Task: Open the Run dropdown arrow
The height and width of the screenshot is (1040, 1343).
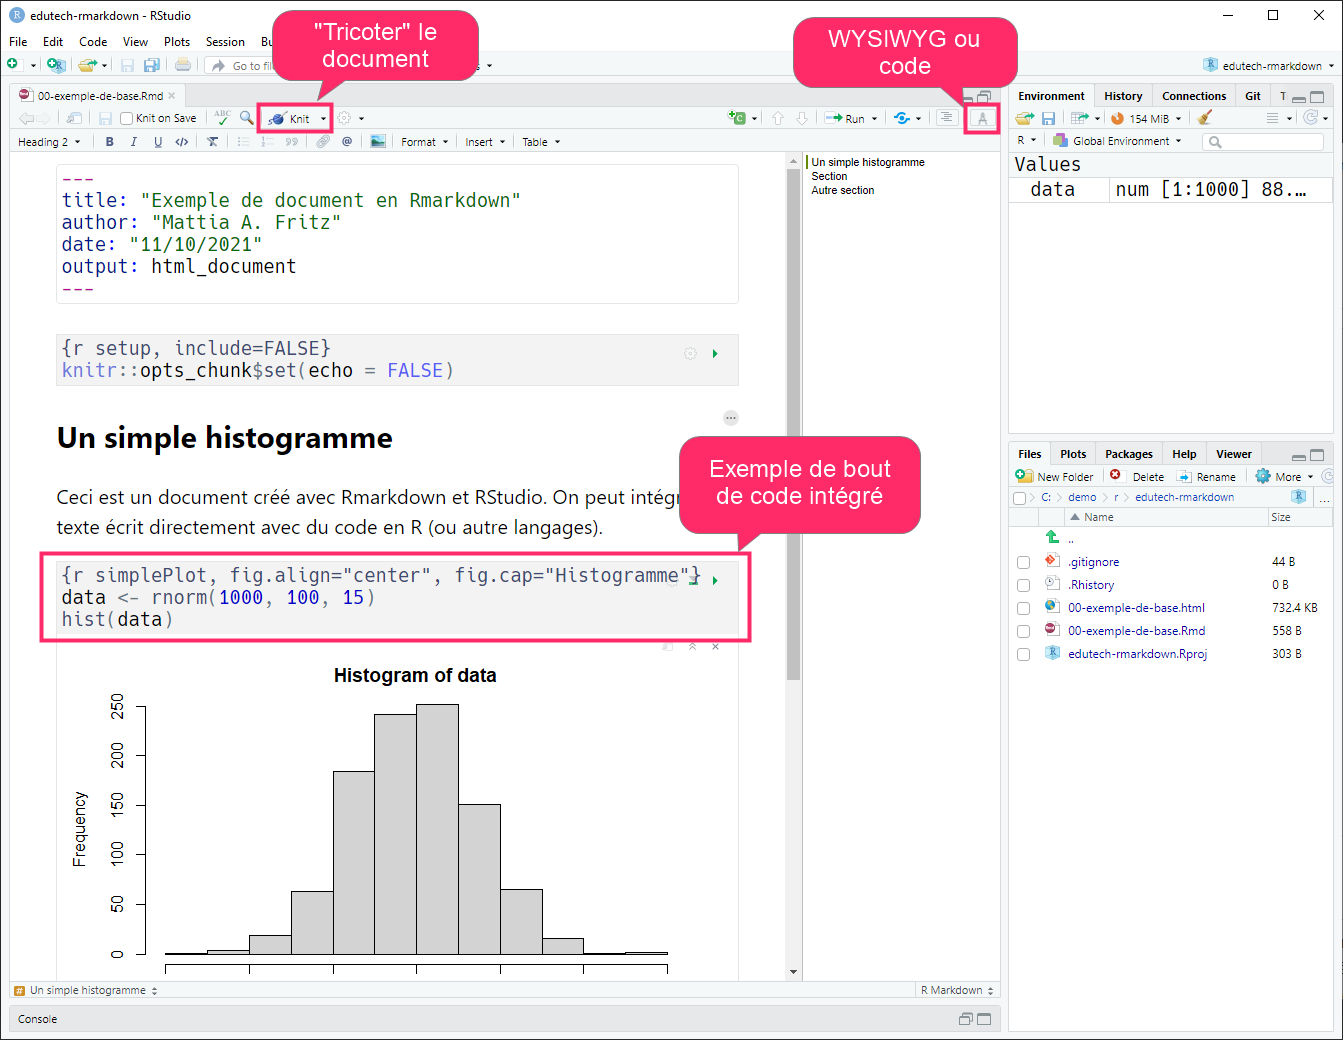Action: tap(874, 119)
